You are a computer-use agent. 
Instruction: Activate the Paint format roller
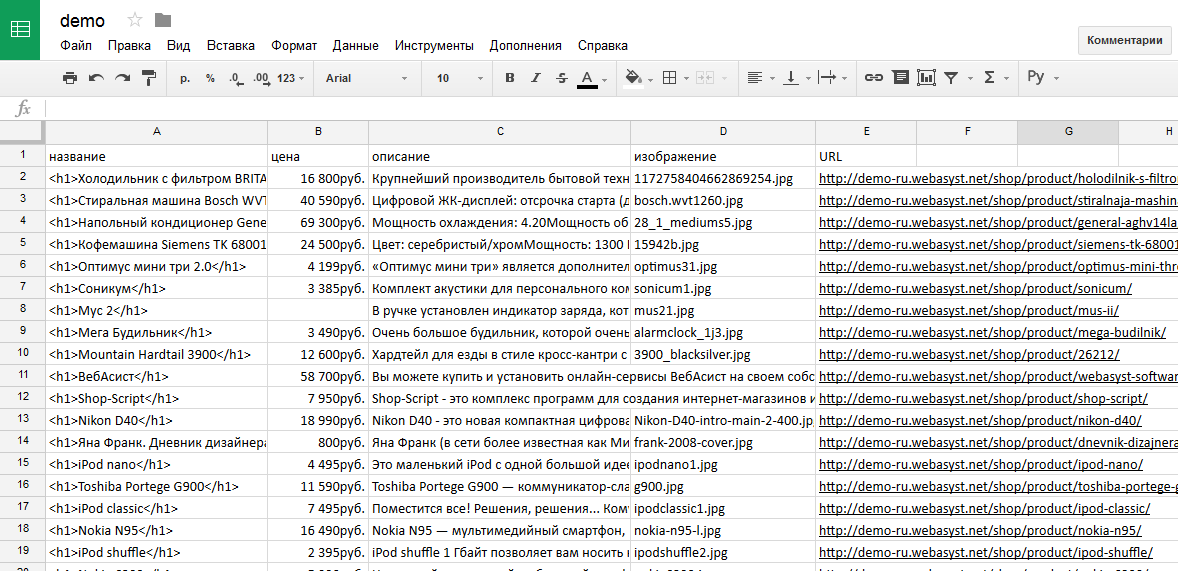149,78
